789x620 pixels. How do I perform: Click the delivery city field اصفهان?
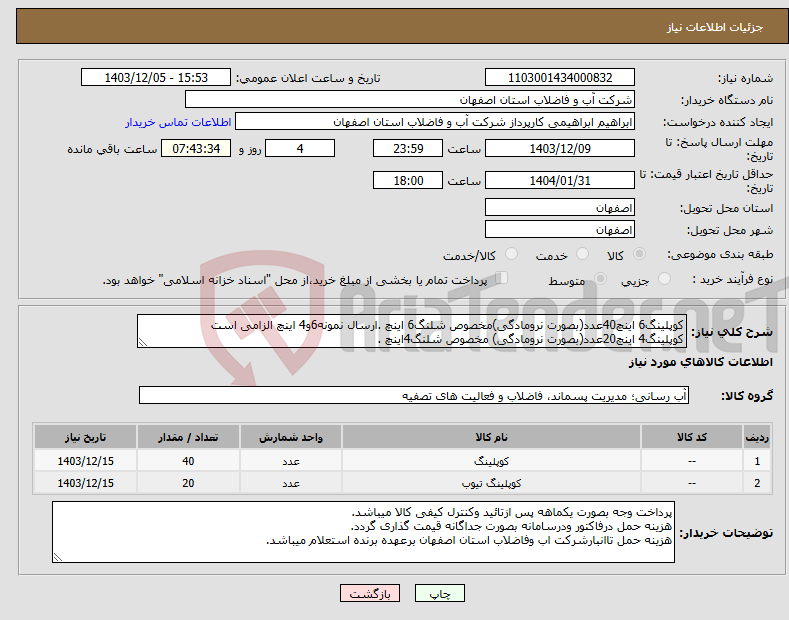click(560, 229)
